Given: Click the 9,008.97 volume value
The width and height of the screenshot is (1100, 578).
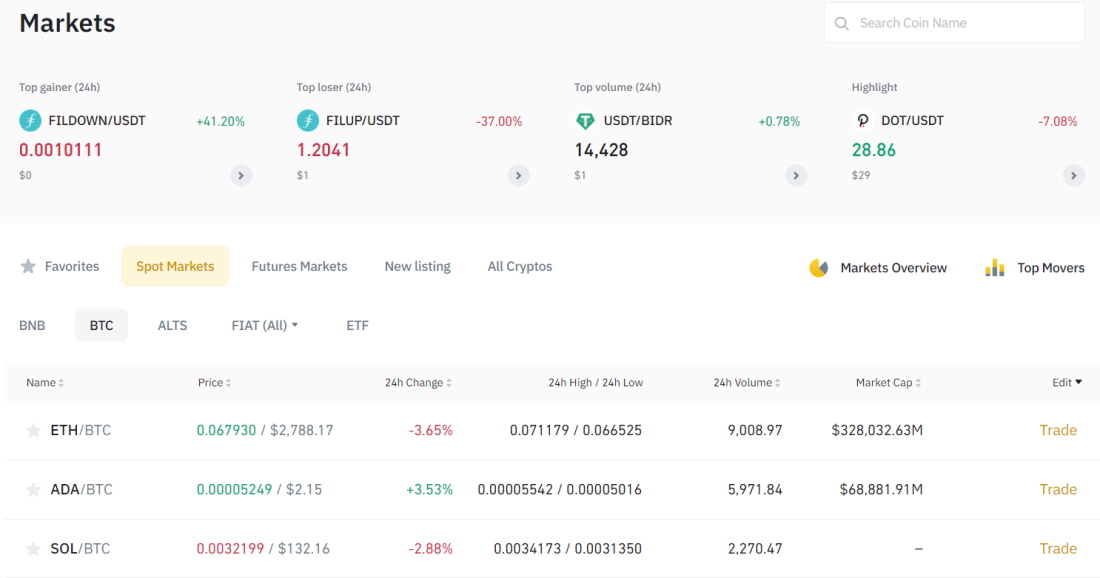Looking at the screenshot, I should pyautogui.click(x=755, y=430).
